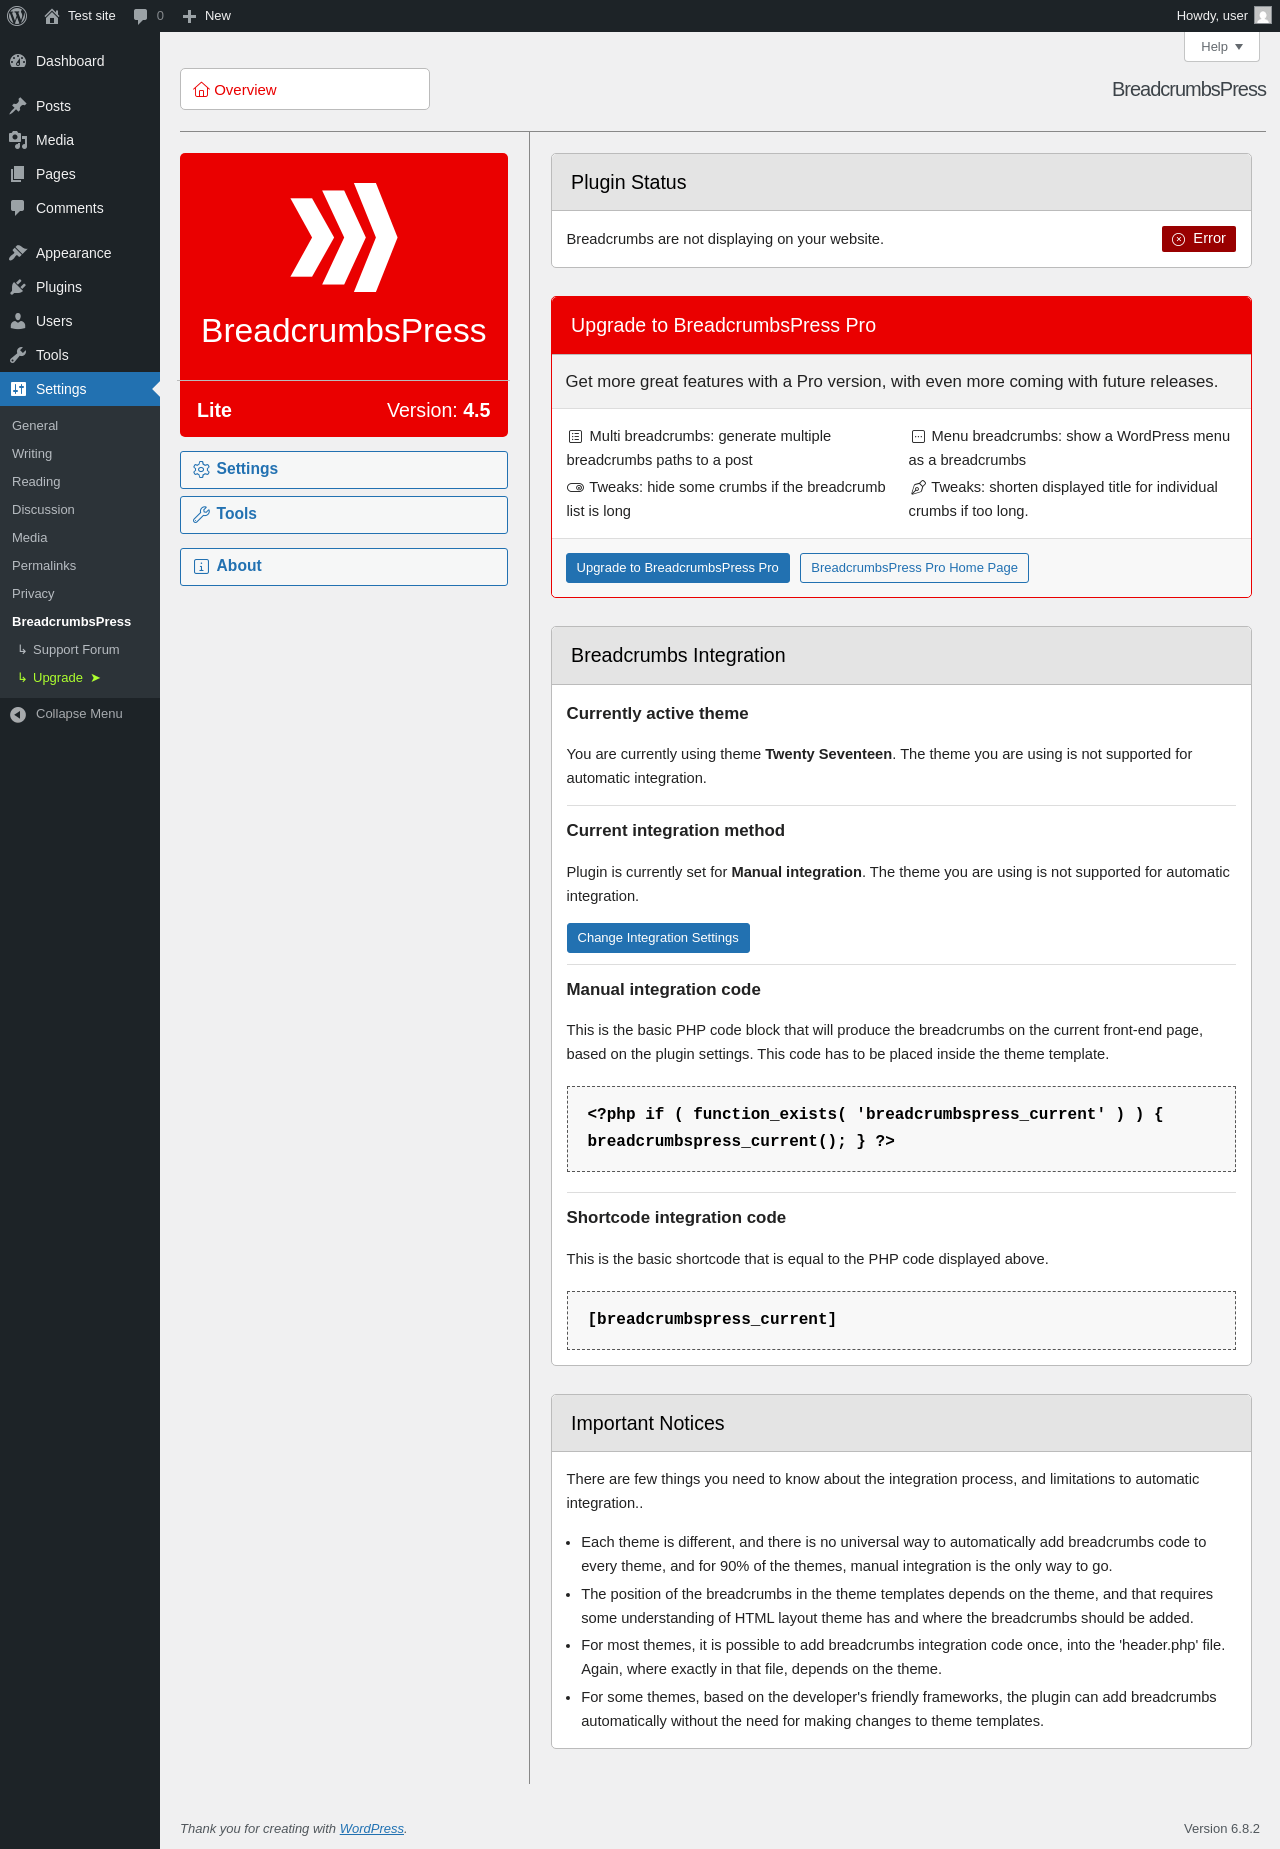Open the plugin Tools panel button
1280x1849 pixels.
tap(344, 515)
